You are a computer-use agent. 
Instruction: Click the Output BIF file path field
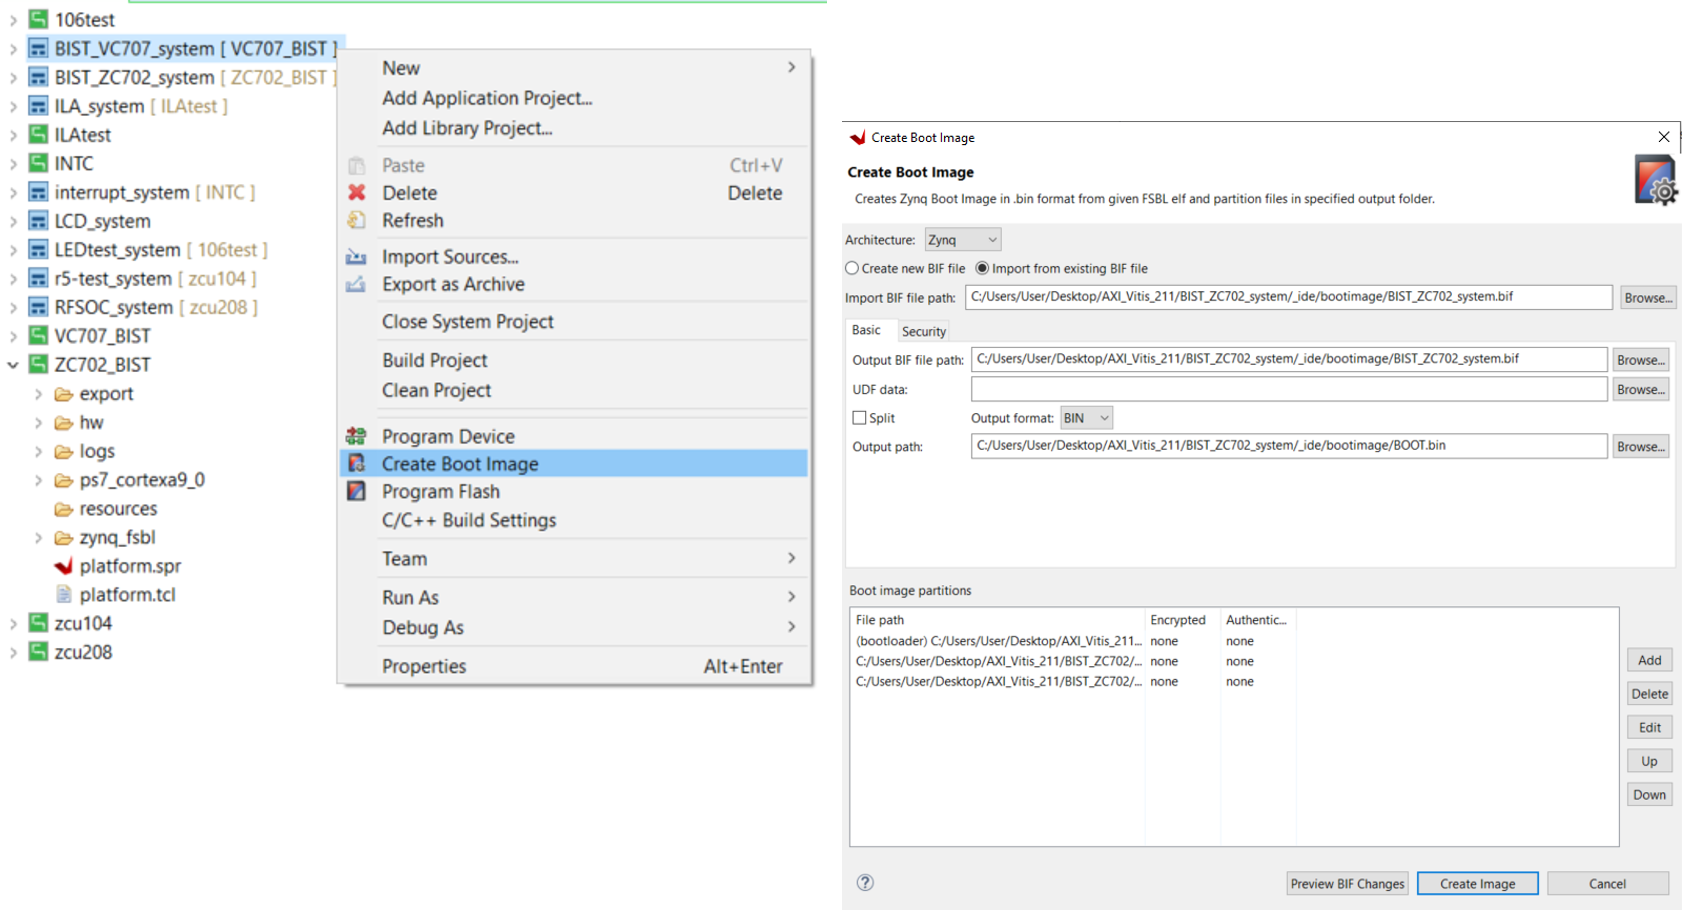[x=1289, y=359]
